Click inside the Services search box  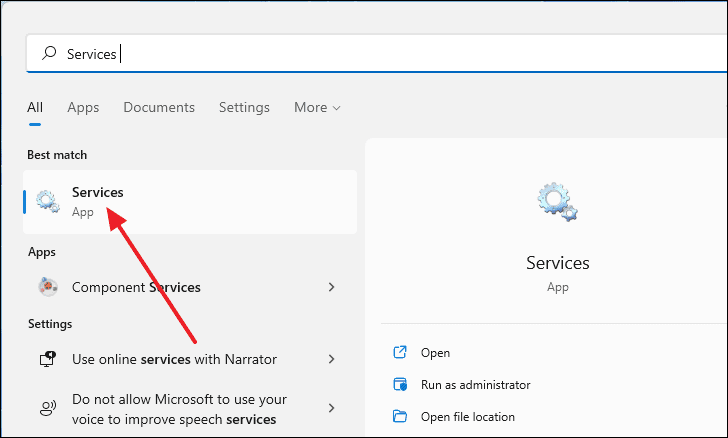pyautogui.click(x=377, y=53)
